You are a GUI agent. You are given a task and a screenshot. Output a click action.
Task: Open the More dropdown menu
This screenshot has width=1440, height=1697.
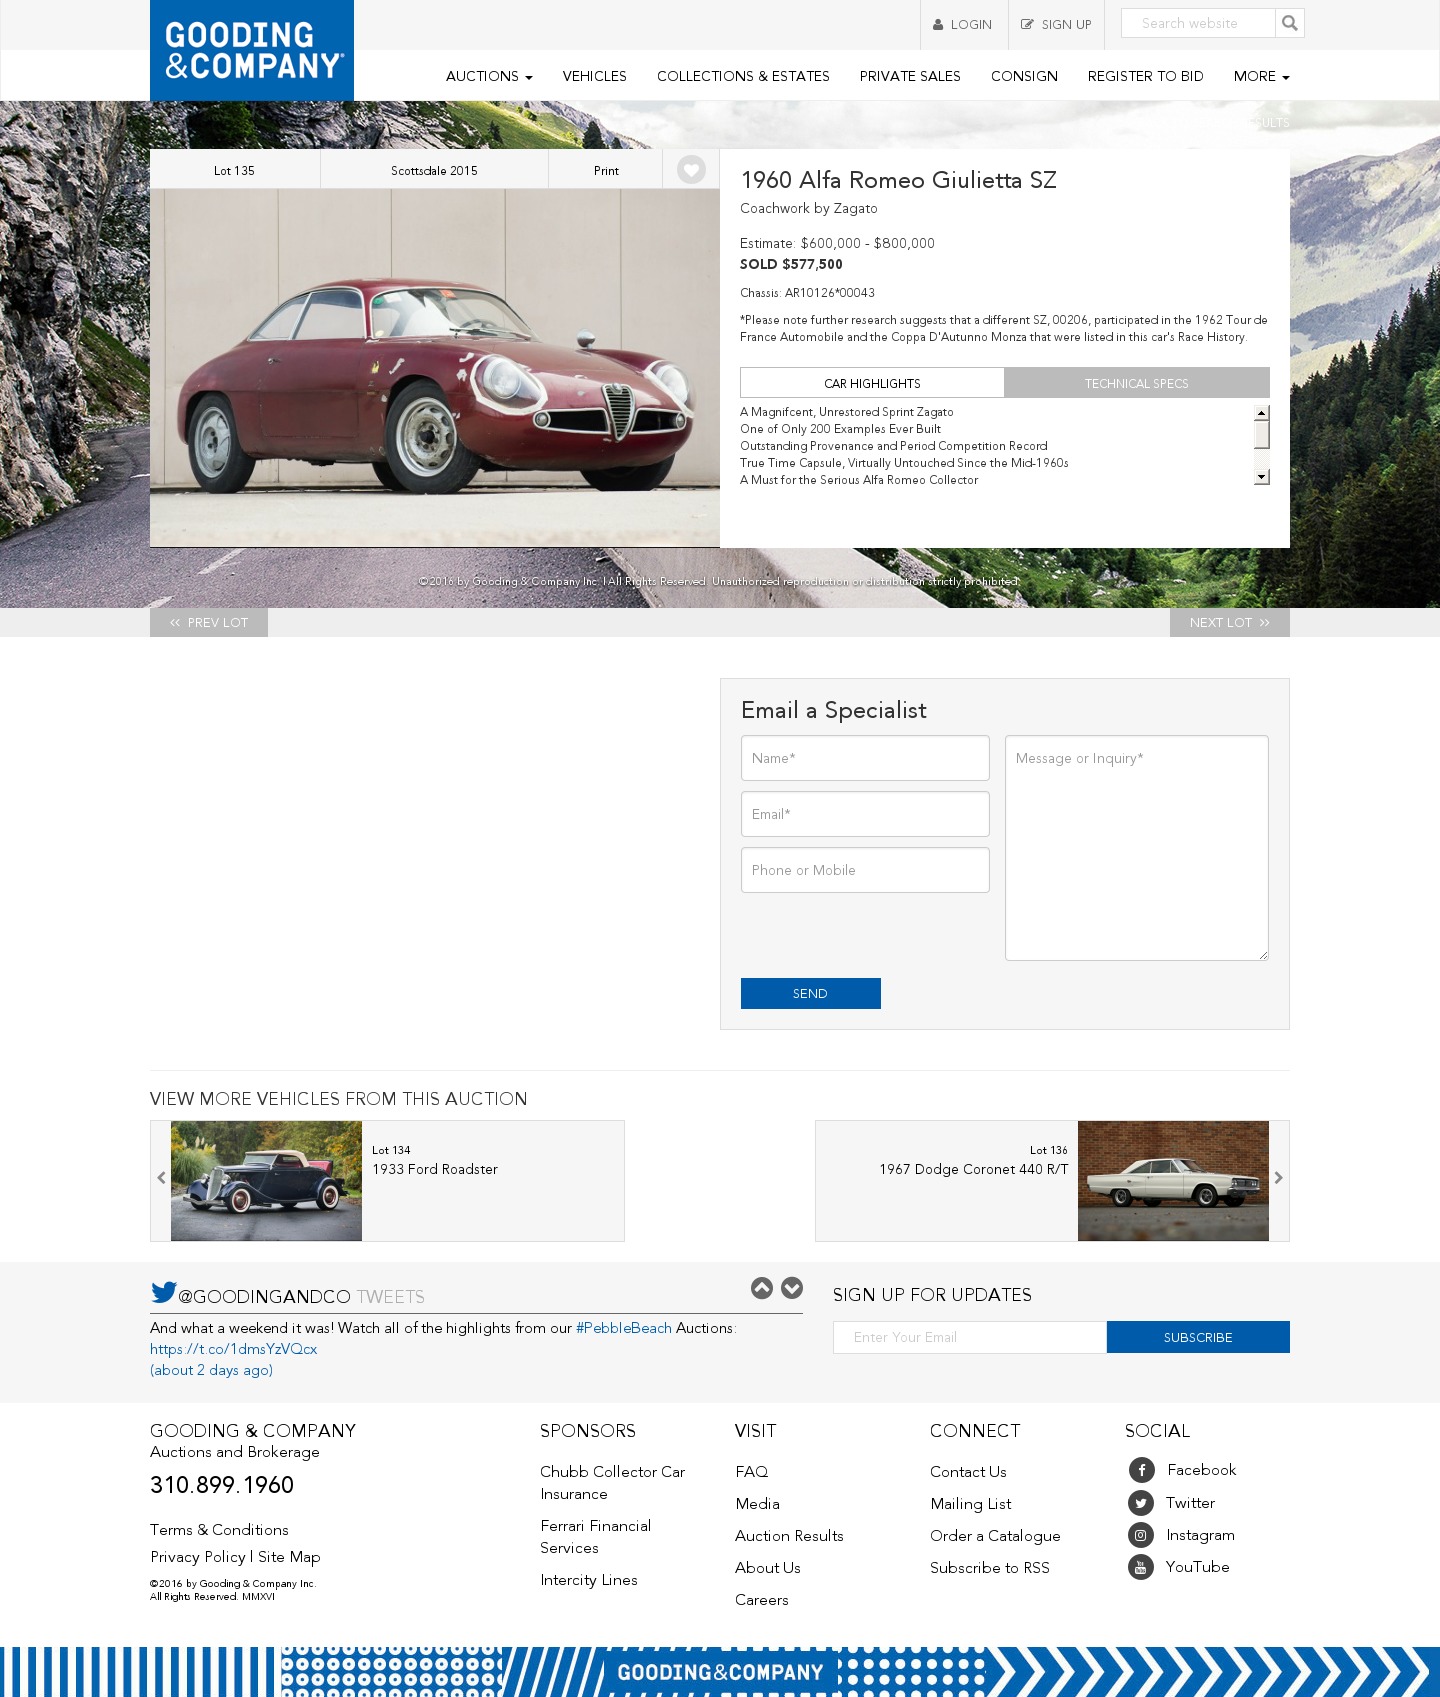tap(1261, 76)
